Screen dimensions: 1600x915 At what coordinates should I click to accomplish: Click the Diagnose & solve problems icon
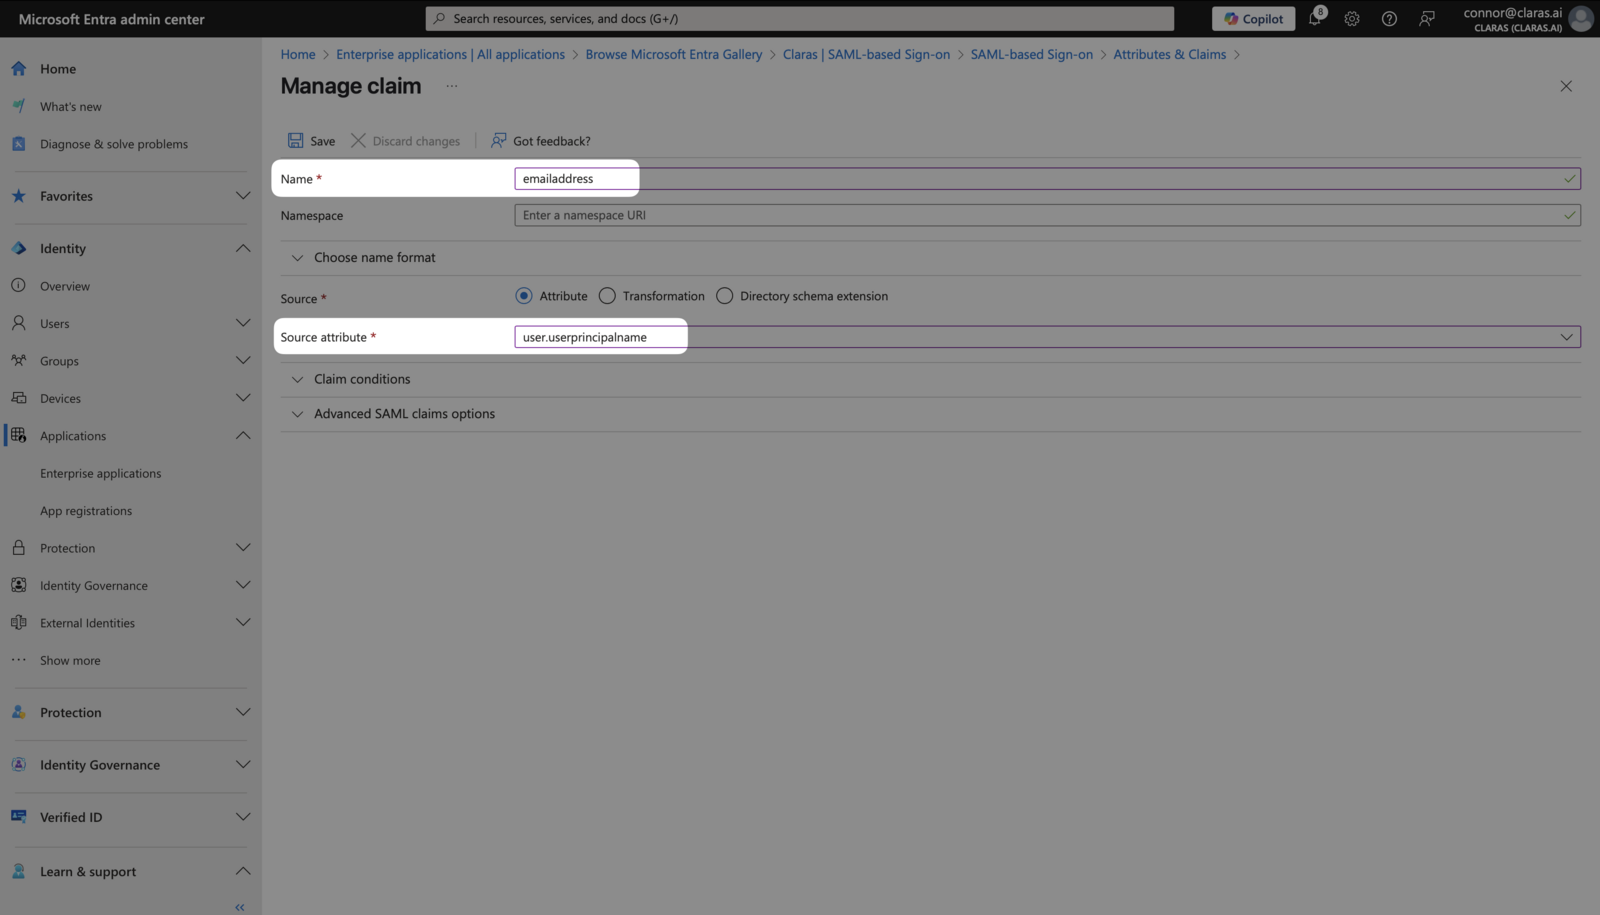[x=18, y=144]
